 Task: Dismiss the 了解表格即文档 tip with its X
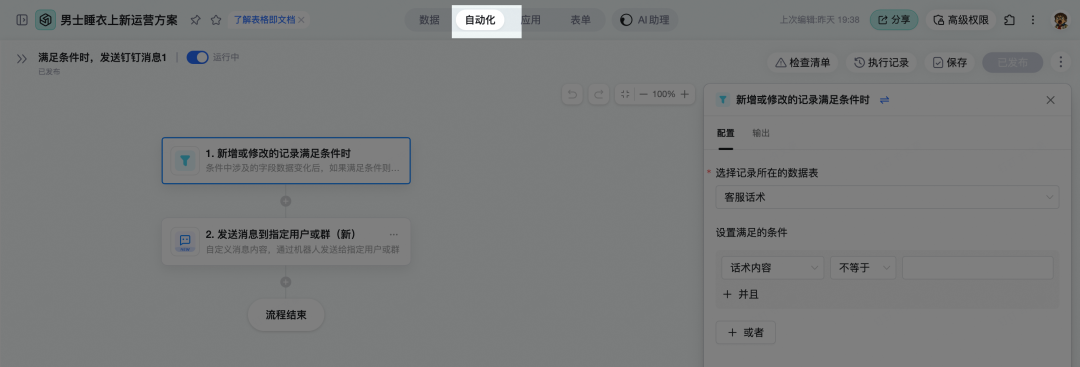pyautogui.click(x=301, y=20)
